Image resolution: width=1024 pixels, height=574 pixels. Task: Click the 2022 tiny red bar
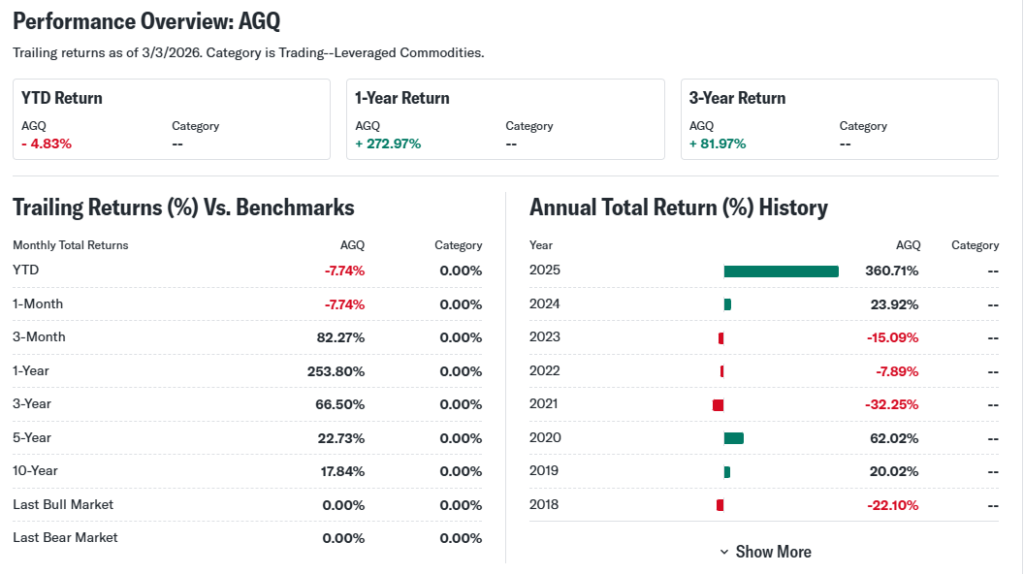click(x=722, y=371)
